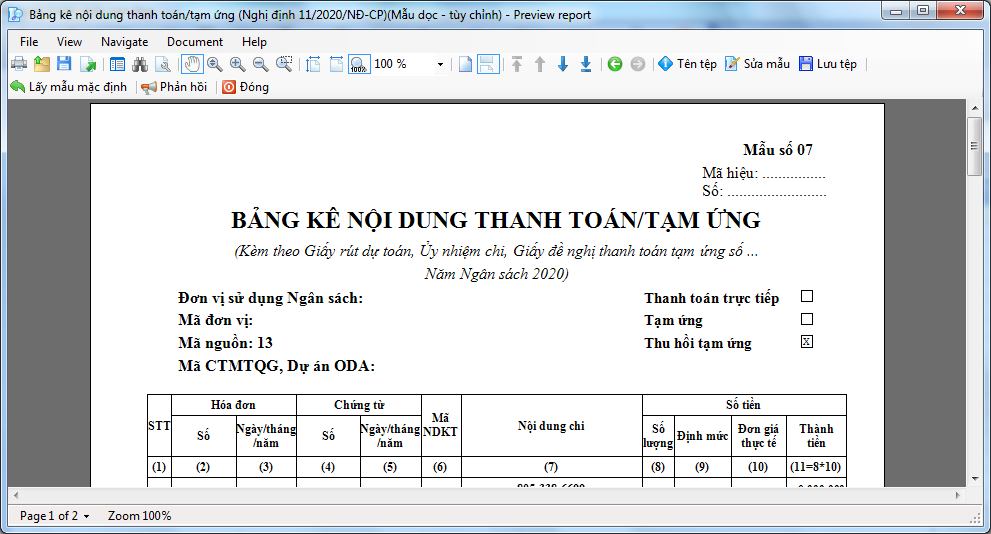991x534 pixels.
Task: Switch to continuous page view
Action: [488, 64]
